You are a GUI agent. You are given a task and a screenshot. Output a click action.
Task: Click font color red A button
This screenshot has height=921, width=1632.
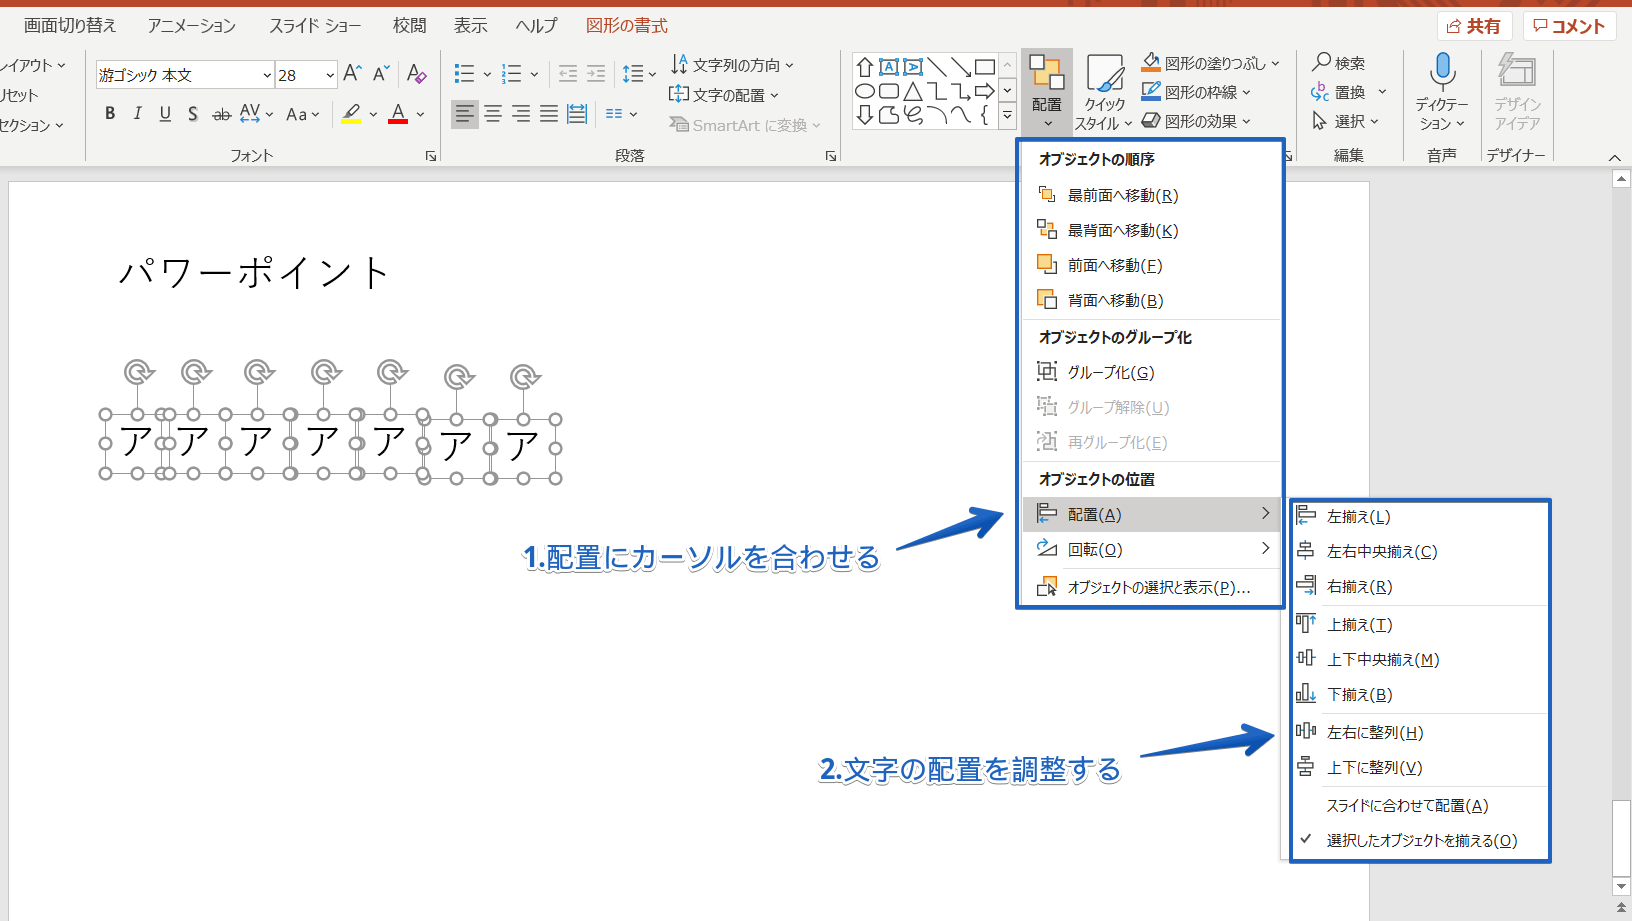tap(398, 114)
